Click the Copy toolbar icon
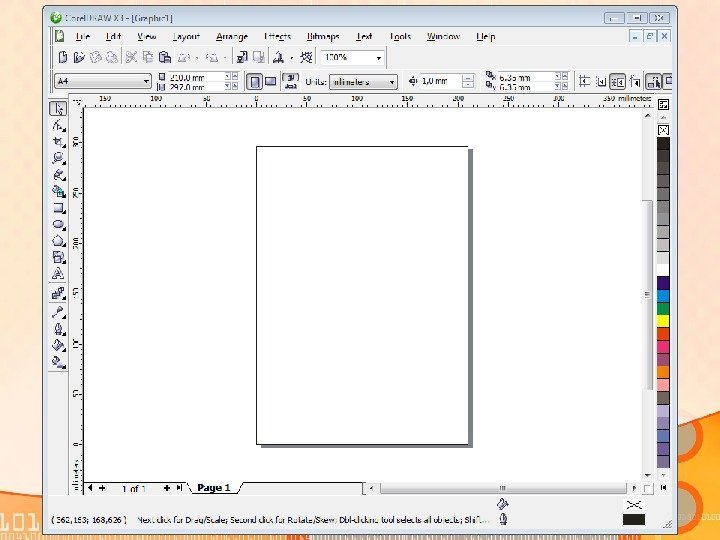720x540 pixels. pyautogui.click(x=148, y=57)
